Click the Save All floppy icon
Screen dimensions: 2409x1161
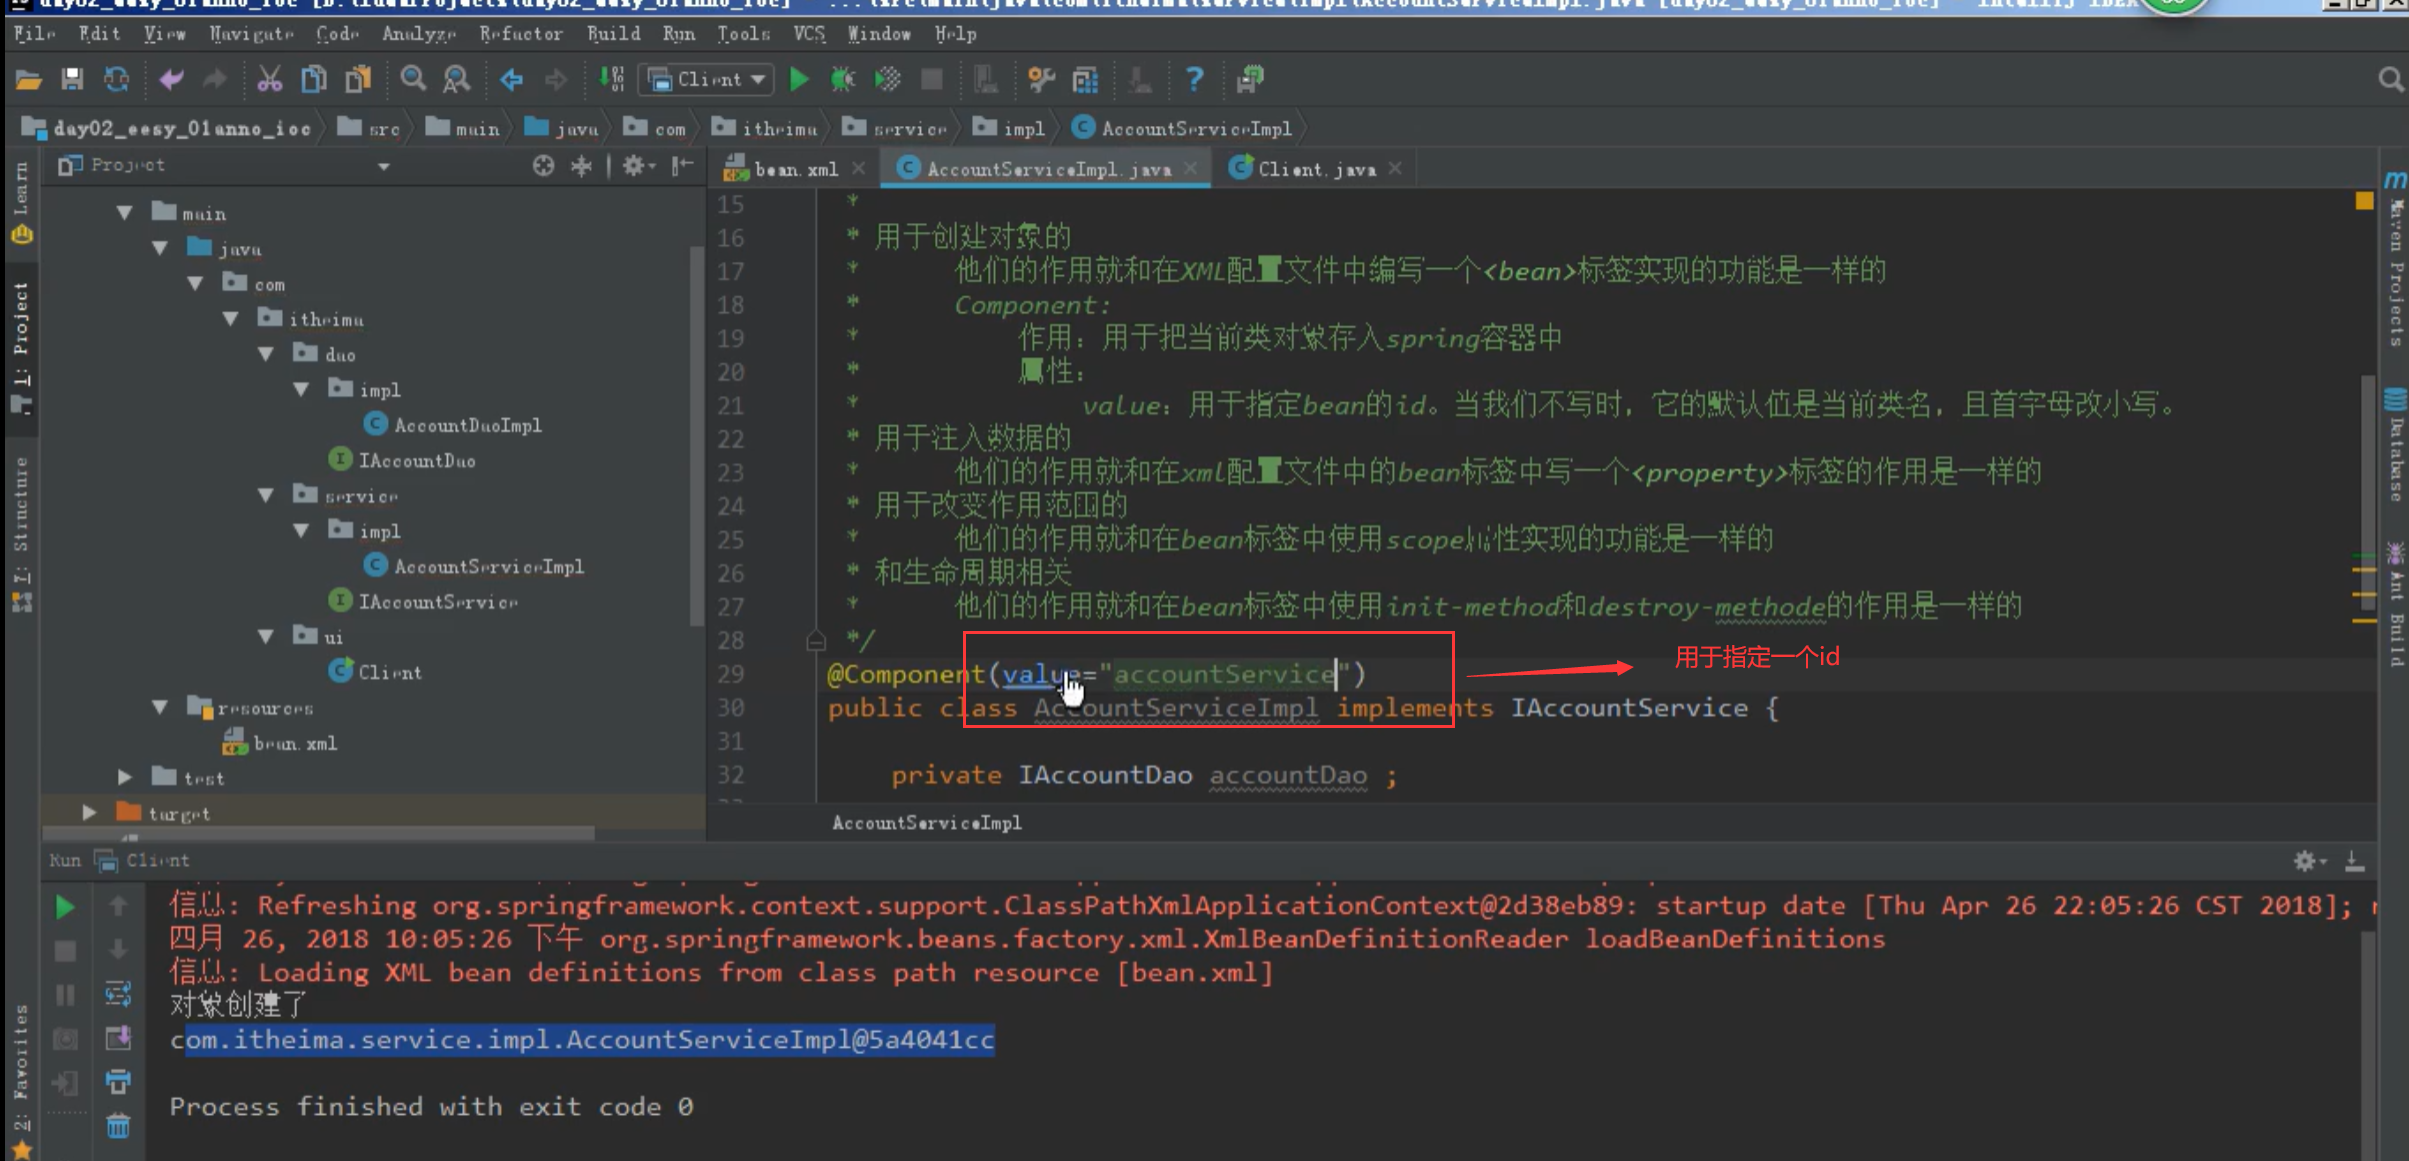(x=72, y=79)
